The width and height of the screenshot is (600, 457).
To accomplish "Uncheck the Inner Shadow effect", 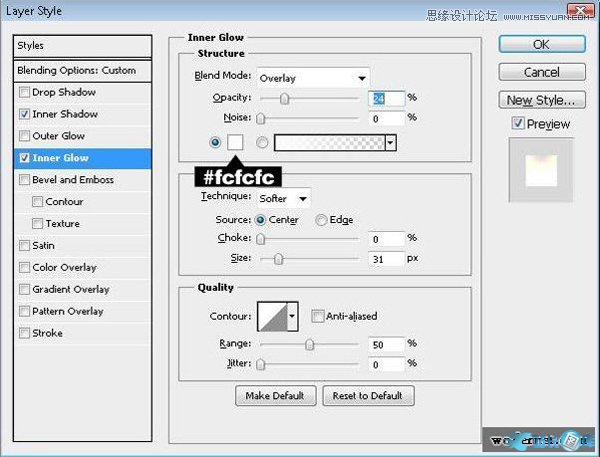I will pos(24,114).
